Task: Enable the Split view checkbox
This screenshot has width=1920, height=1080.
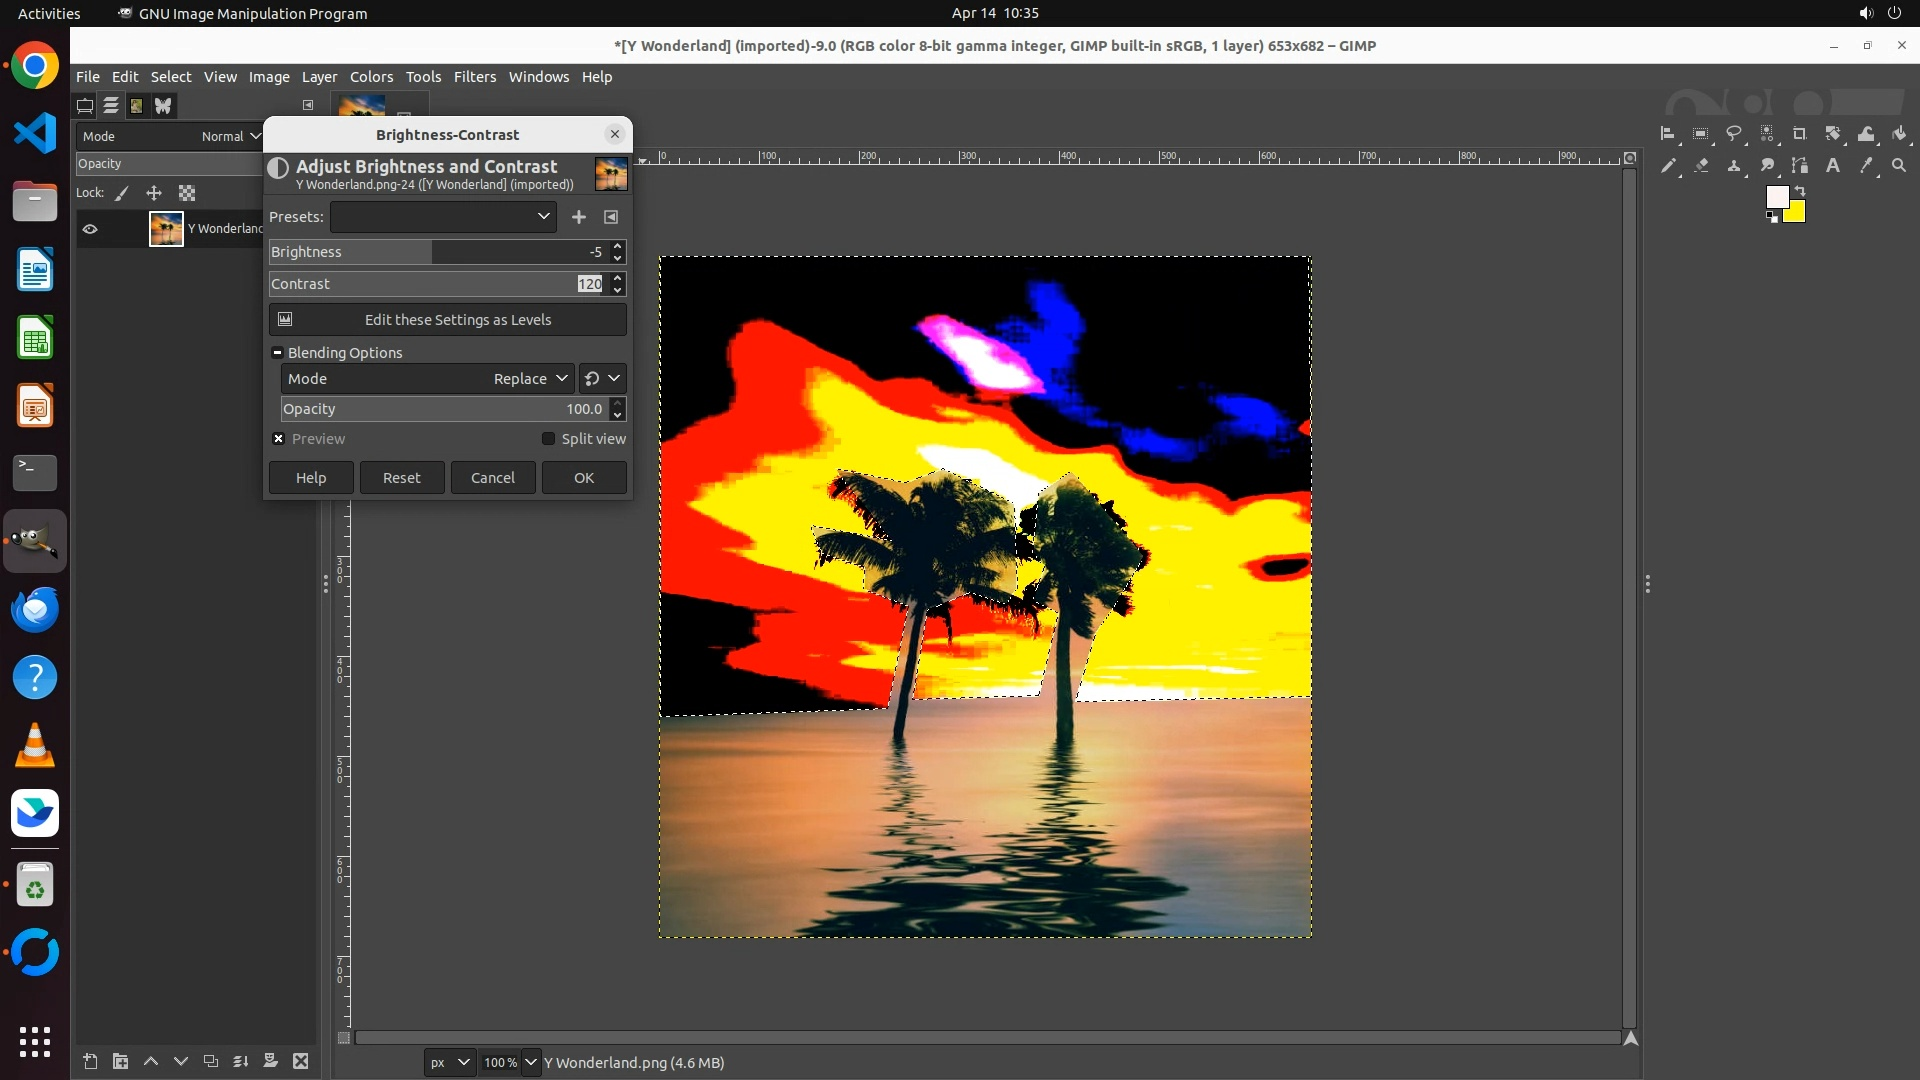Action: pos(548,439)
